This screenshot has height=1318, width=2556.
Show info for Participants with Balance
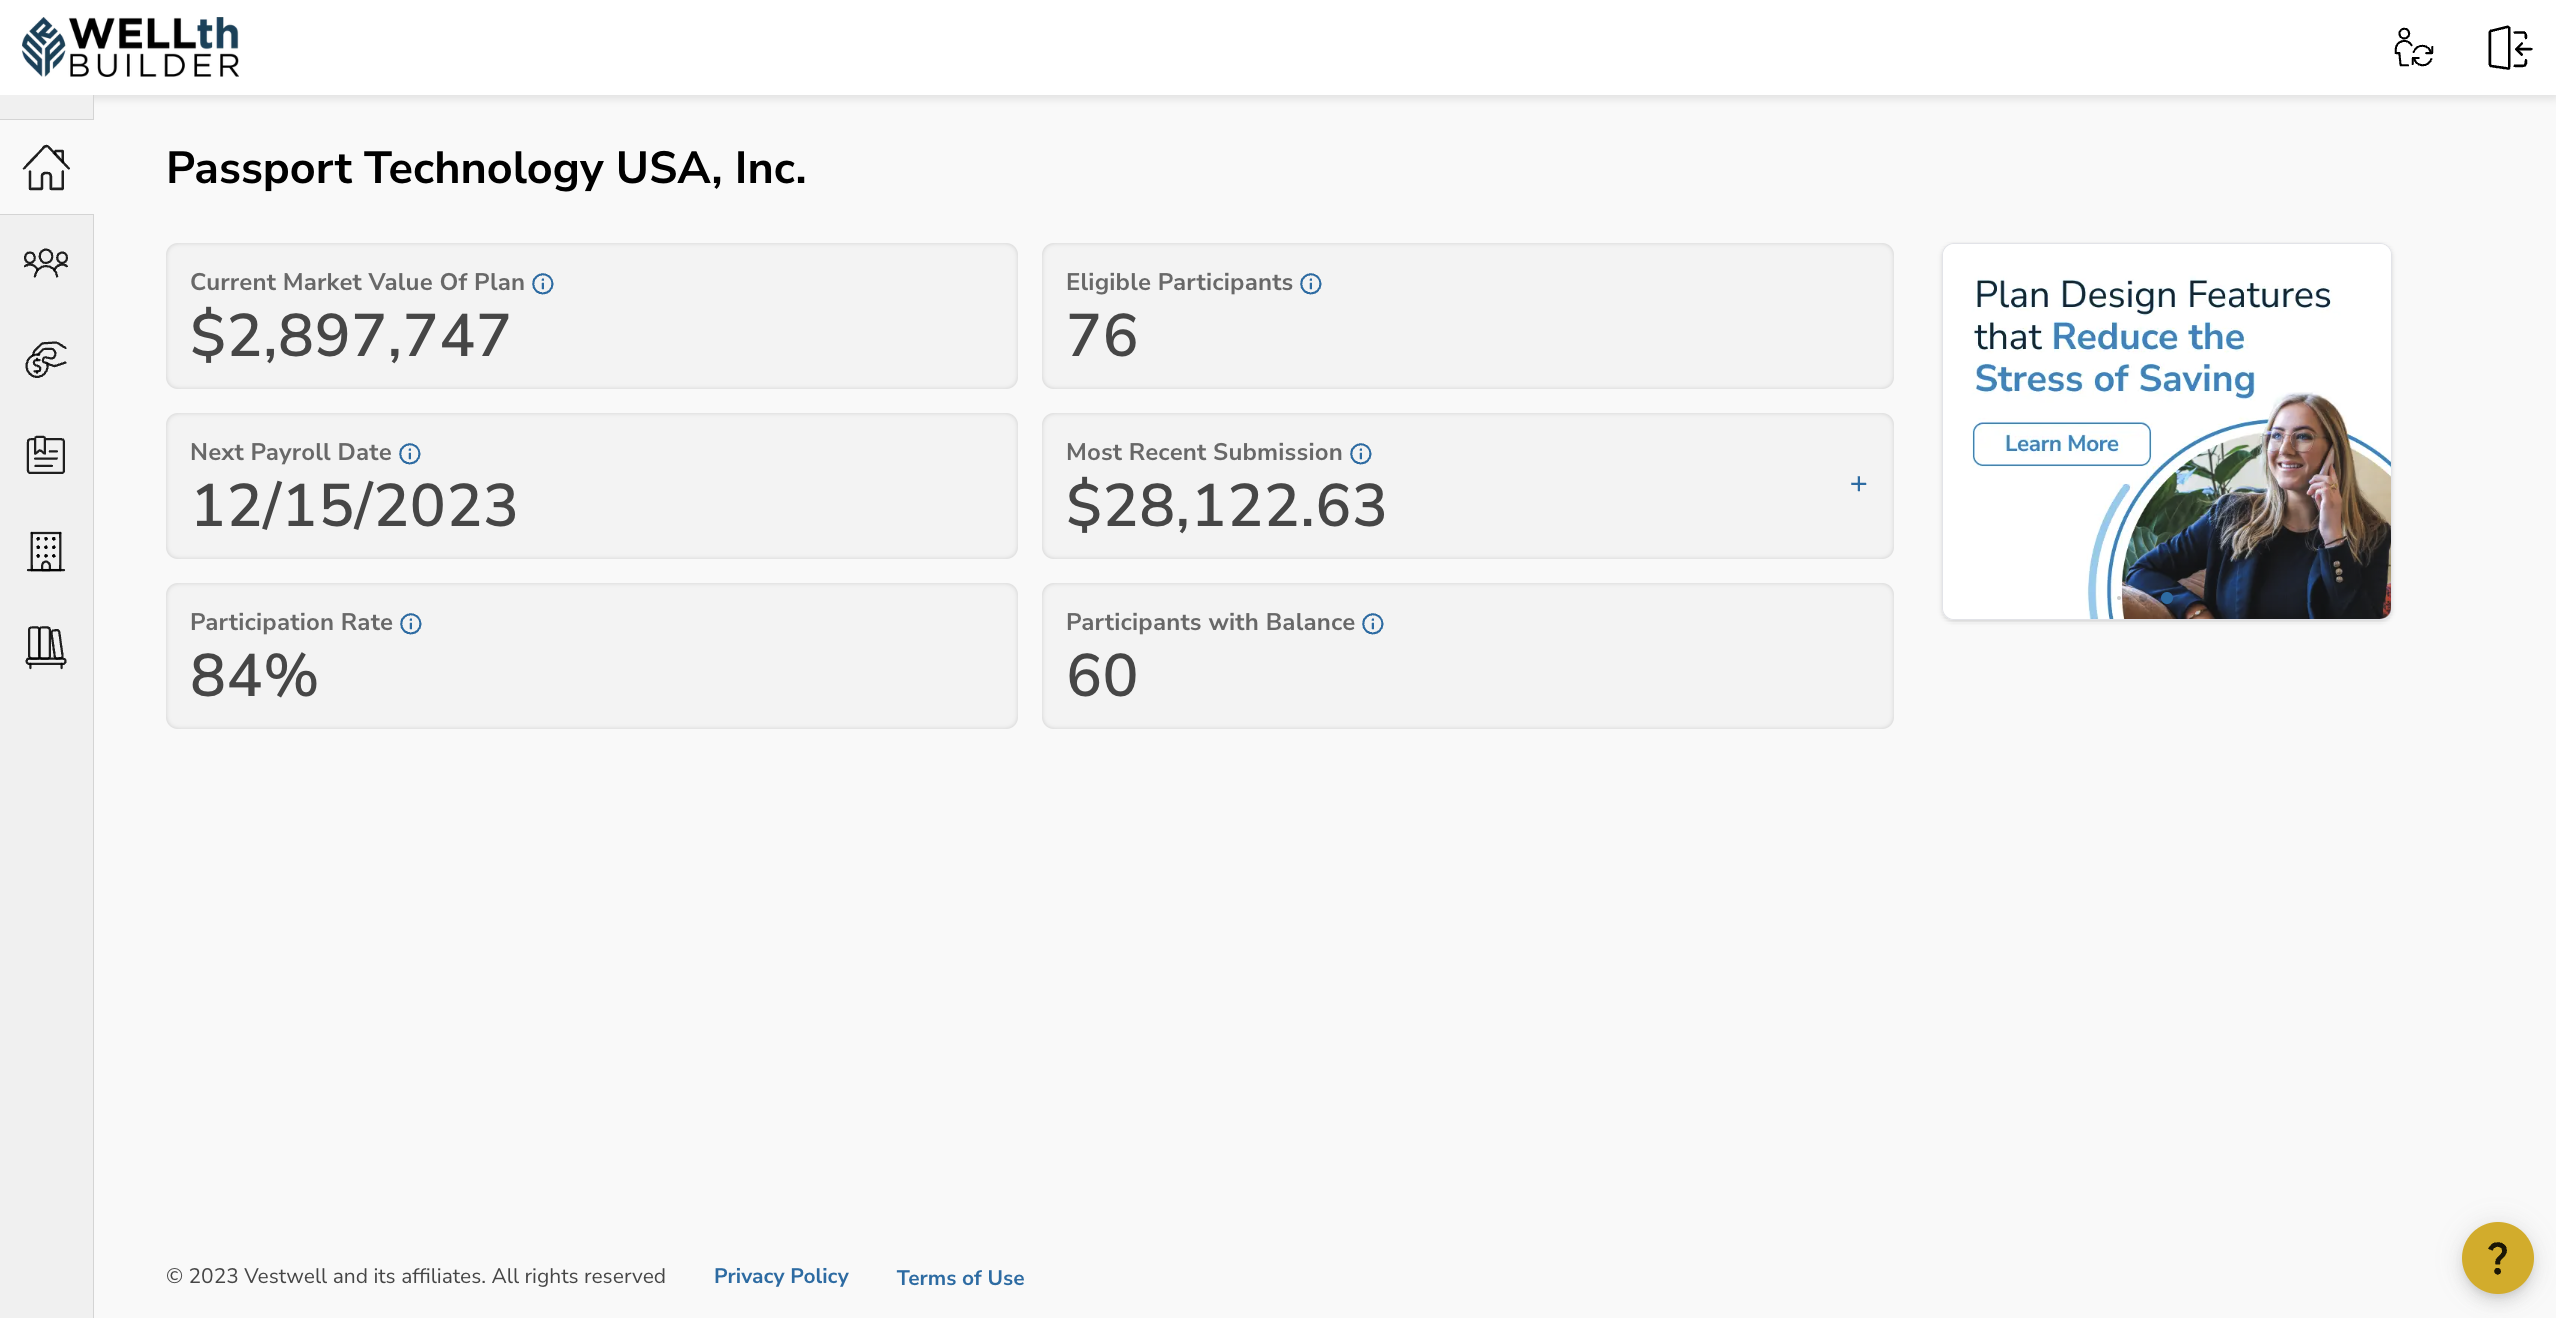1373,624
